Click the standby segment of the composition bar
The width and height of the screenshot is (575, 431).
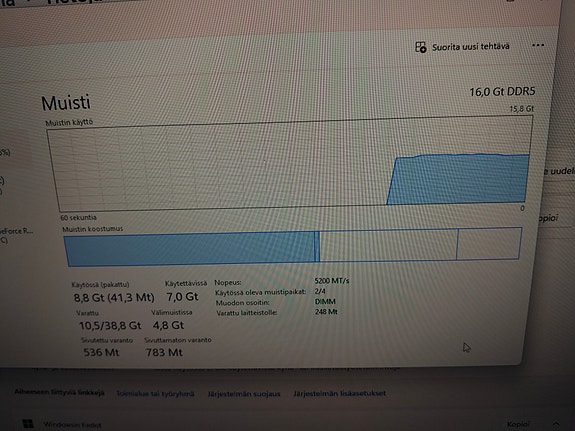(388, 245)
